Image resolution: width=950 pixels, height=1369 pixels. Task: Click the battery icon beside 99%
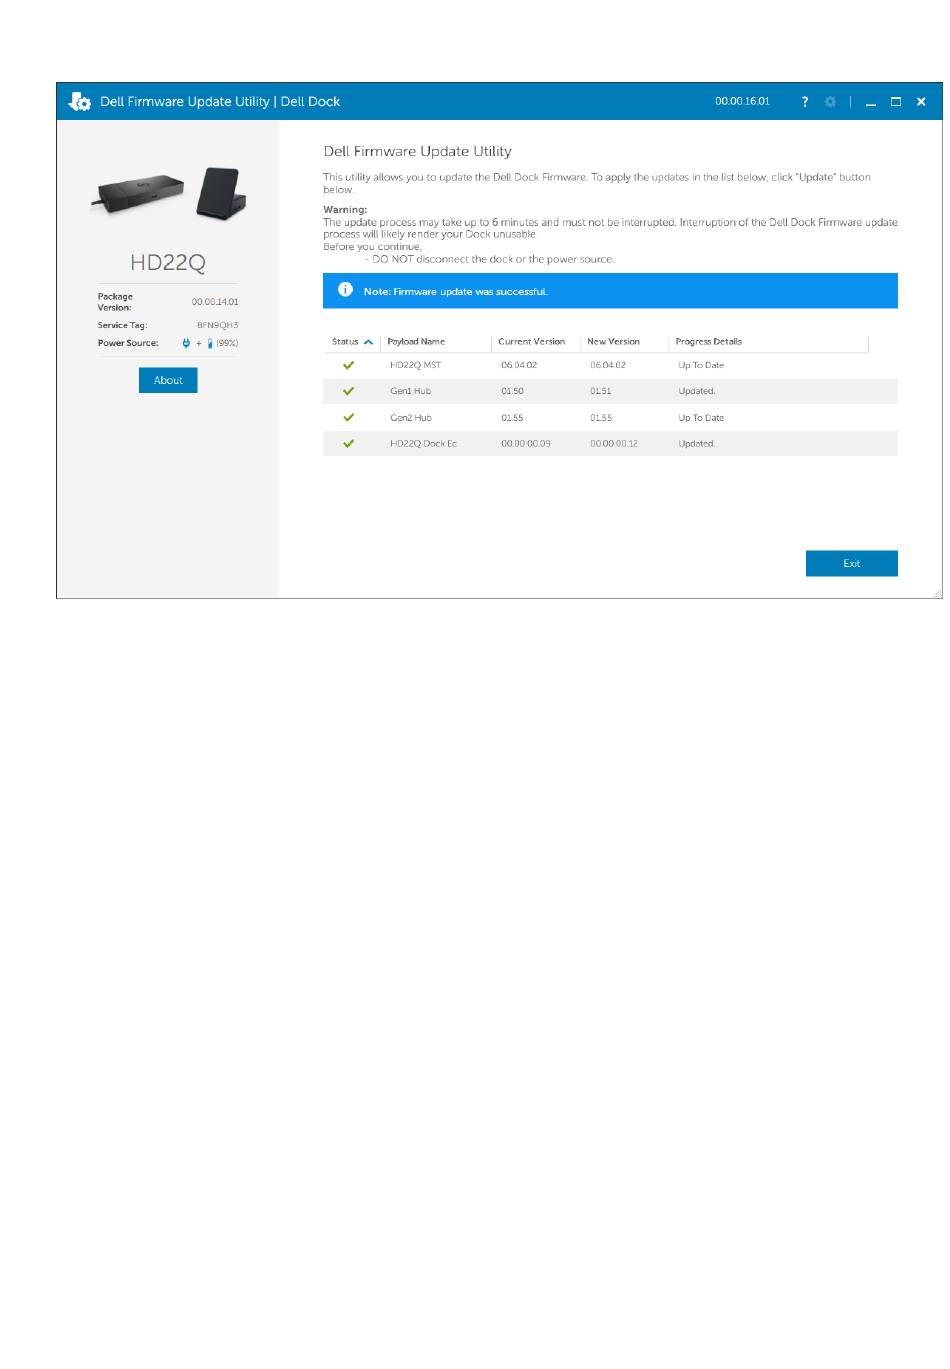[210, 343]
